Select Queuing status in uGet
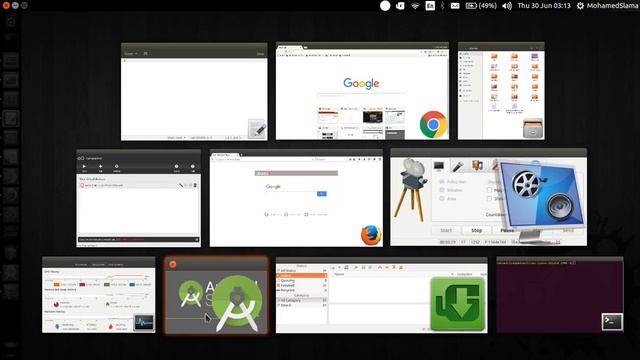 click(x=302, y=280)
